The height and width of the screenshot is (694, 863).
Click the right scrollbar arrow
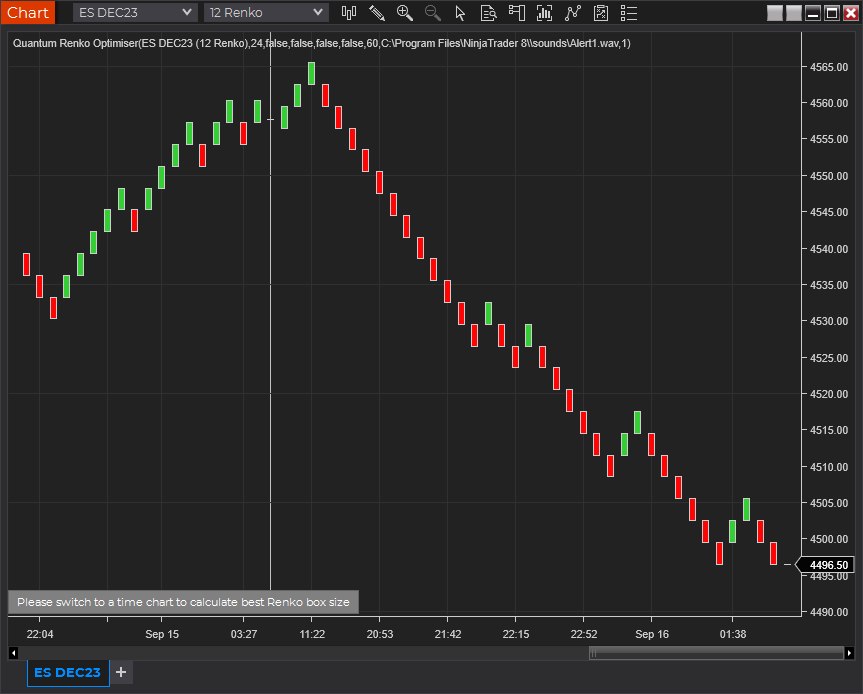click(849, 653)
